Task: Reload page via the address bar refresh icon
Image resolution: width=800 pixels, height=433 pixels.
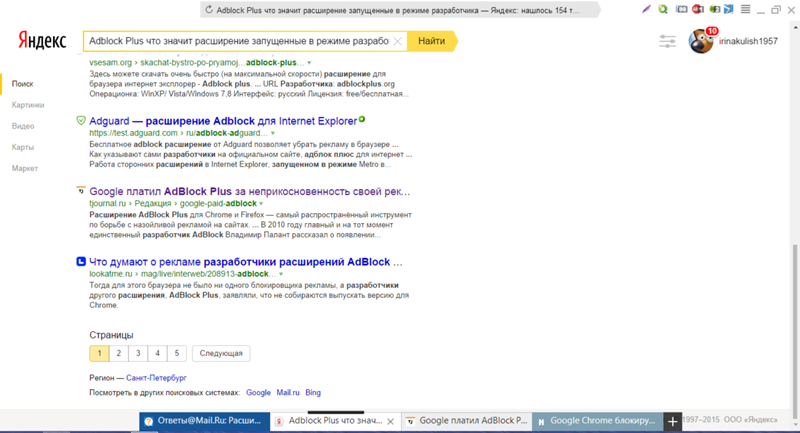Action: pyautogui.click(x=209, y=10)
